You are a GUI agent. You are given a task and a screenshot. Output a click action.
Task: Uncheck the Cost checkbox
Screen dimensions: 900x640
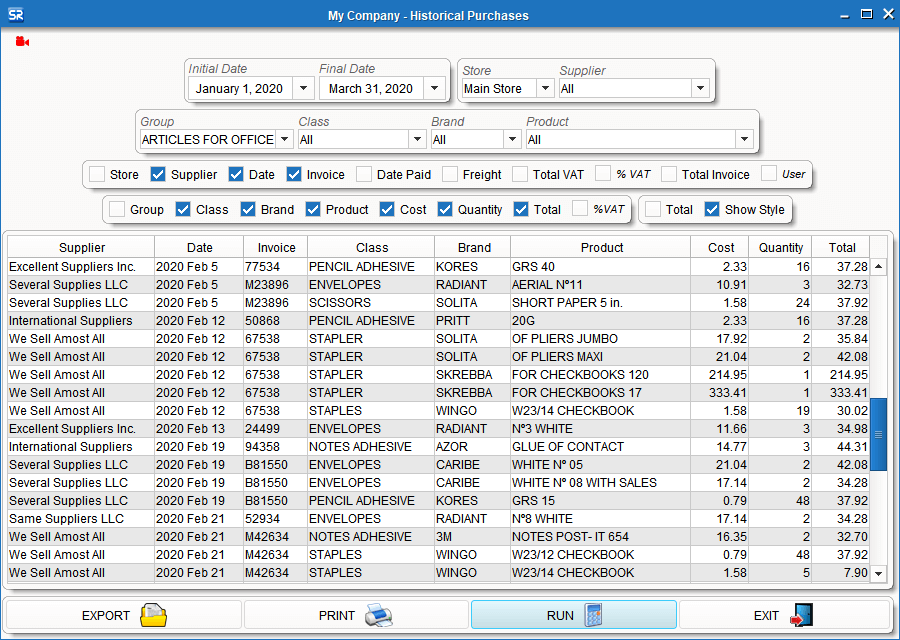point(387,209)
